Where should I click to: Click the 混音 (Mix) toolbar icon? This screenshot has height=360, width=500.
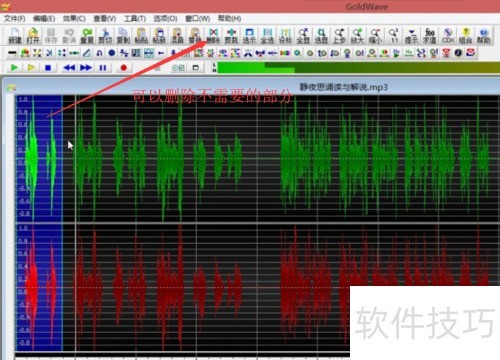click(x=177, y=36)
